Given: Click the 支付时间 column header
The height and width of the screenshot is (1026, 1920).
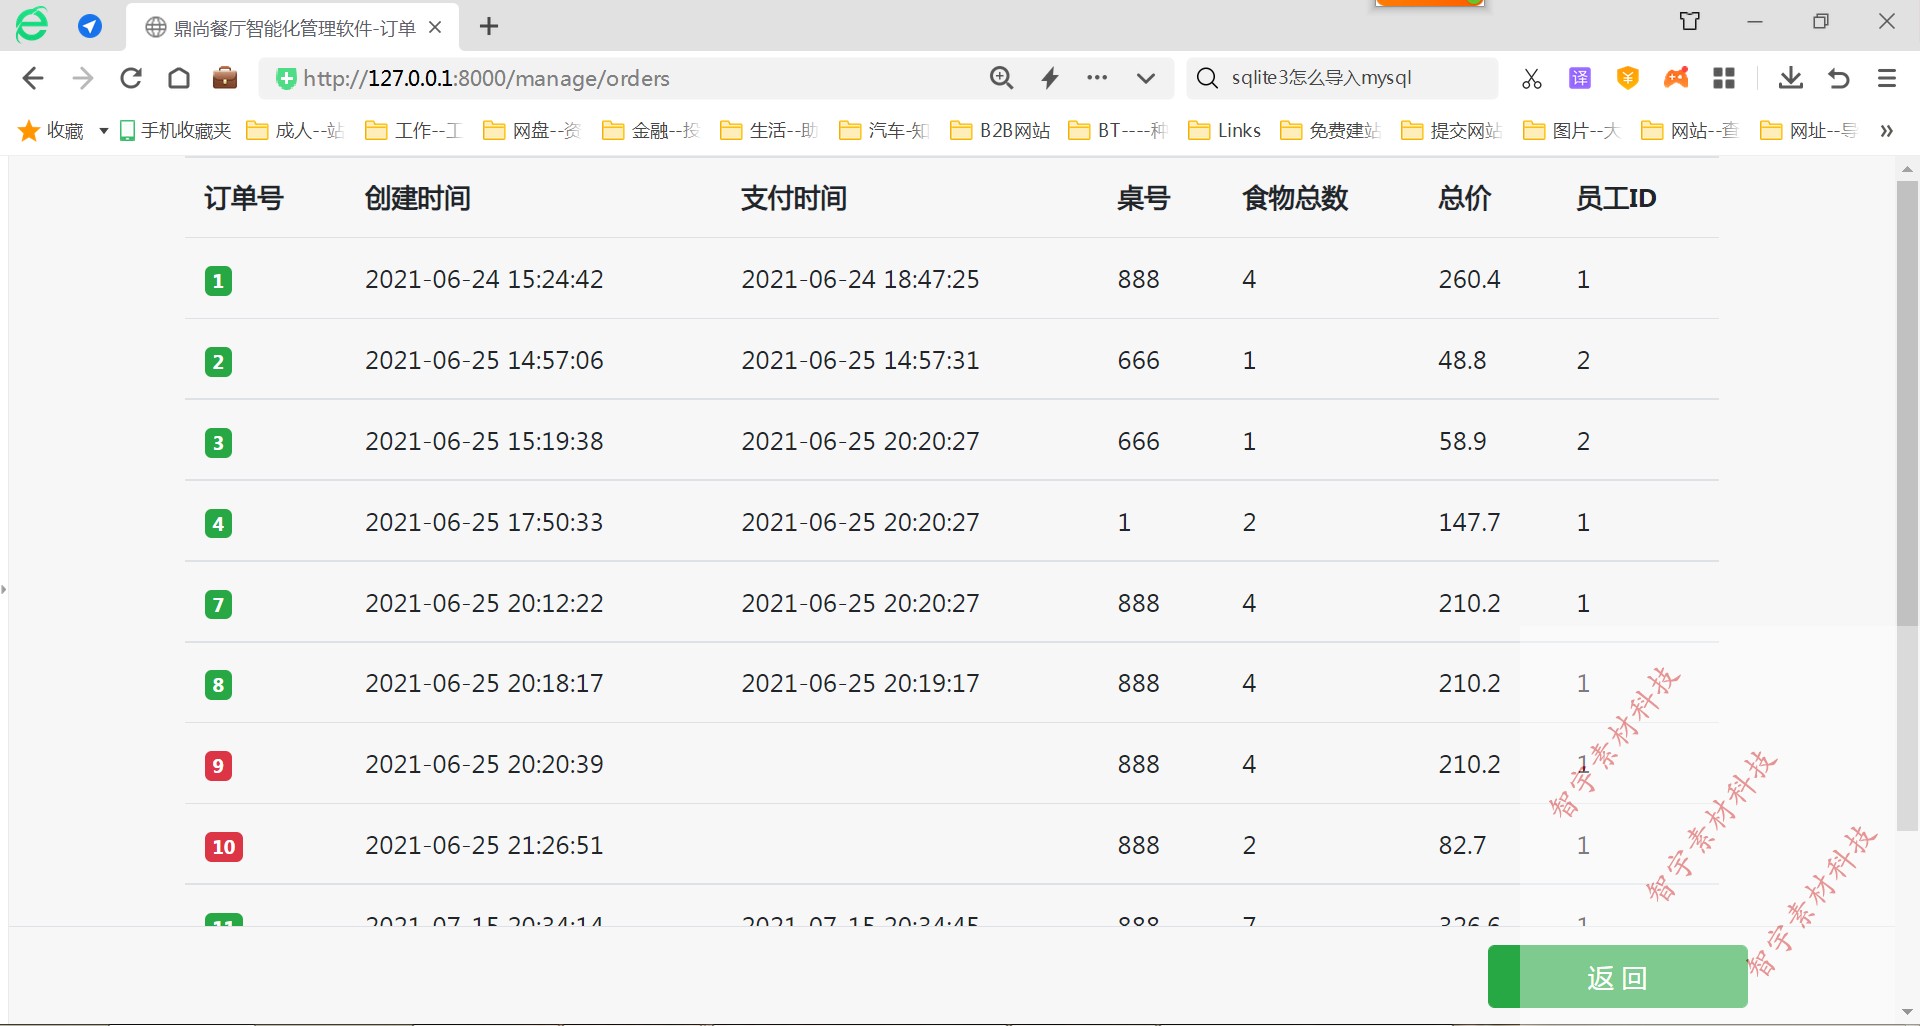Looking at the screenshot, I should 794,198.
